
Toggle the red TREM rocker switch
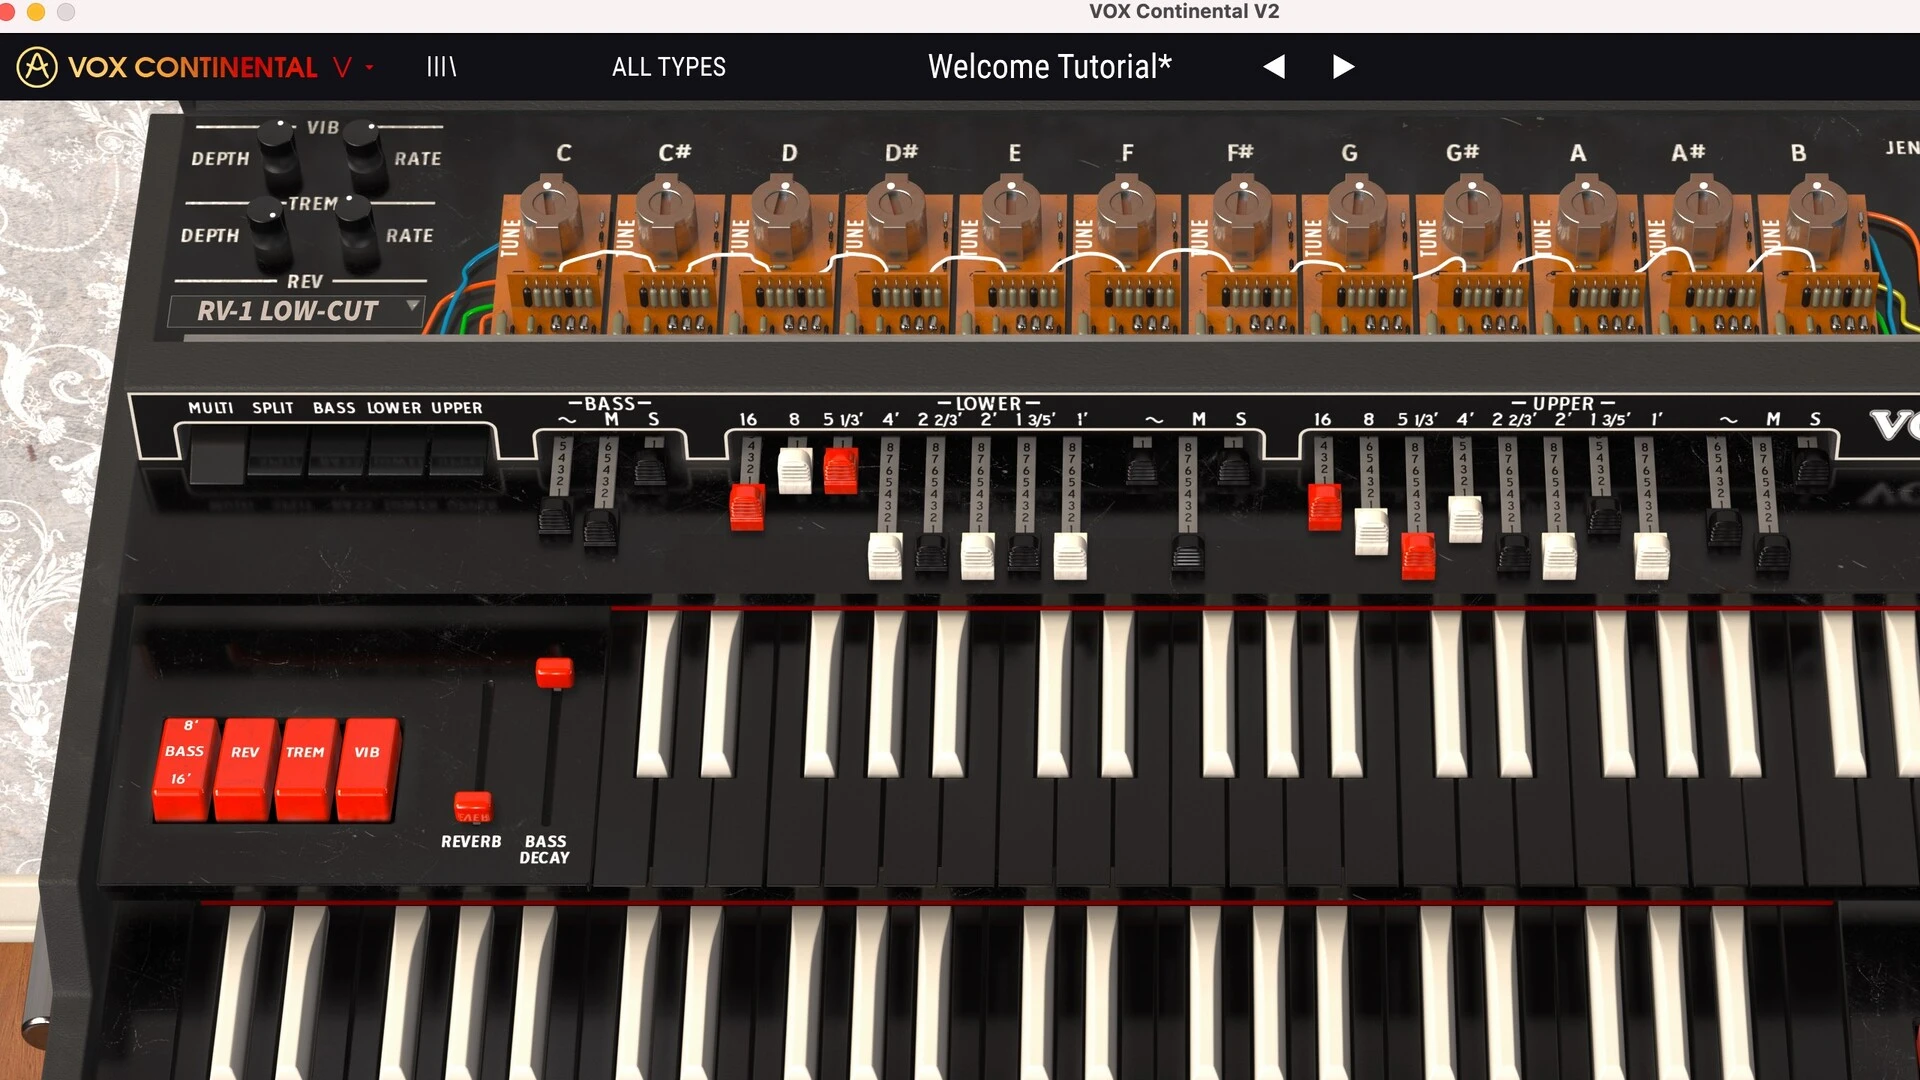(x=305, y=768)
